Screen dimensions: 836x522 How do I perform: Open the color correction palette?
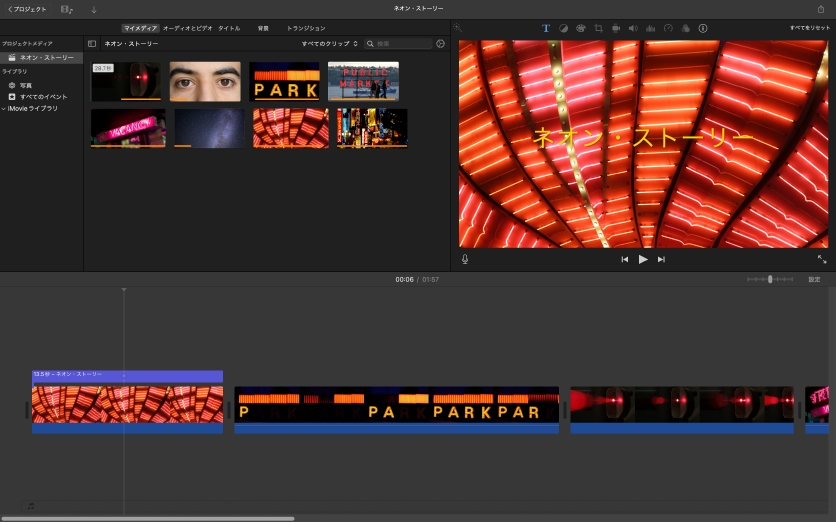click(x=580, y=28)
